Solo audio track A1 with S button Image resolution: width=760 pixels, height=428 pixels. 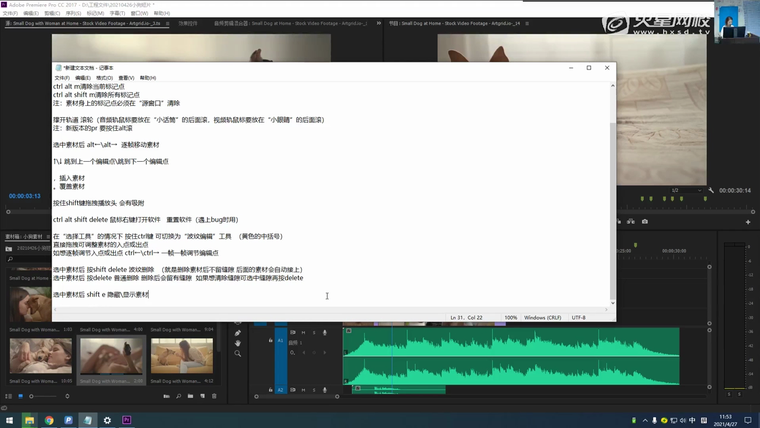pyautogui.click(x=314, y=333)
